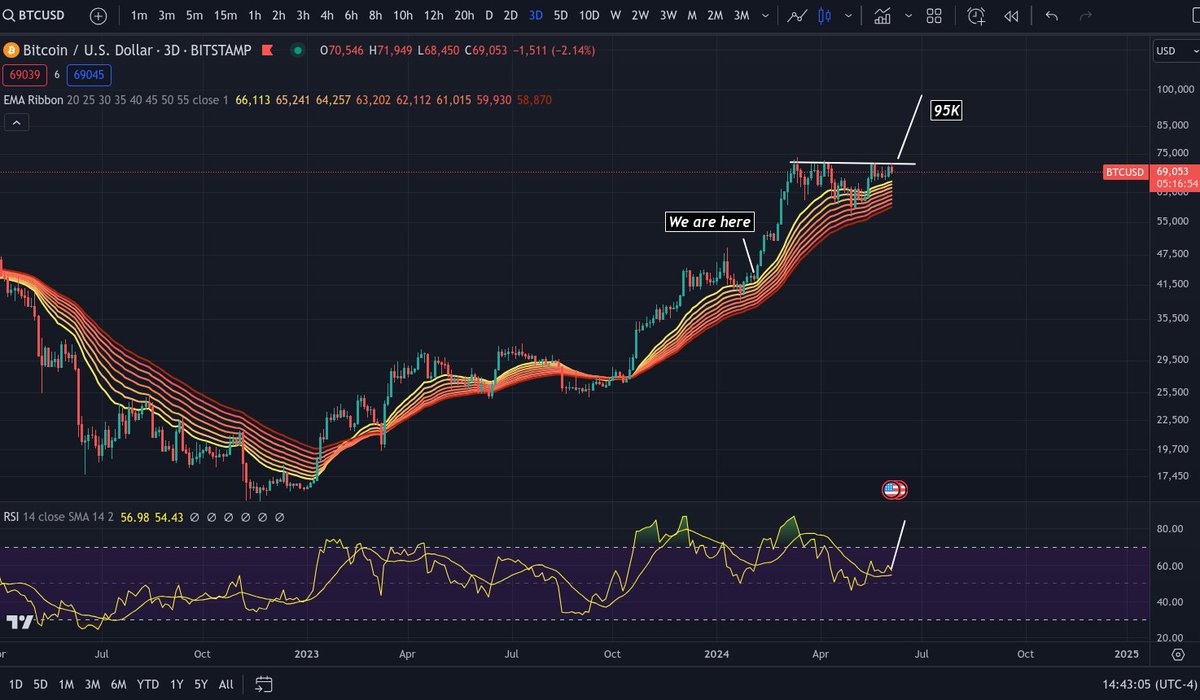This screenshot has width=1200, height=700.
Task: Click the green market status dot
Action: pos(297,49)
